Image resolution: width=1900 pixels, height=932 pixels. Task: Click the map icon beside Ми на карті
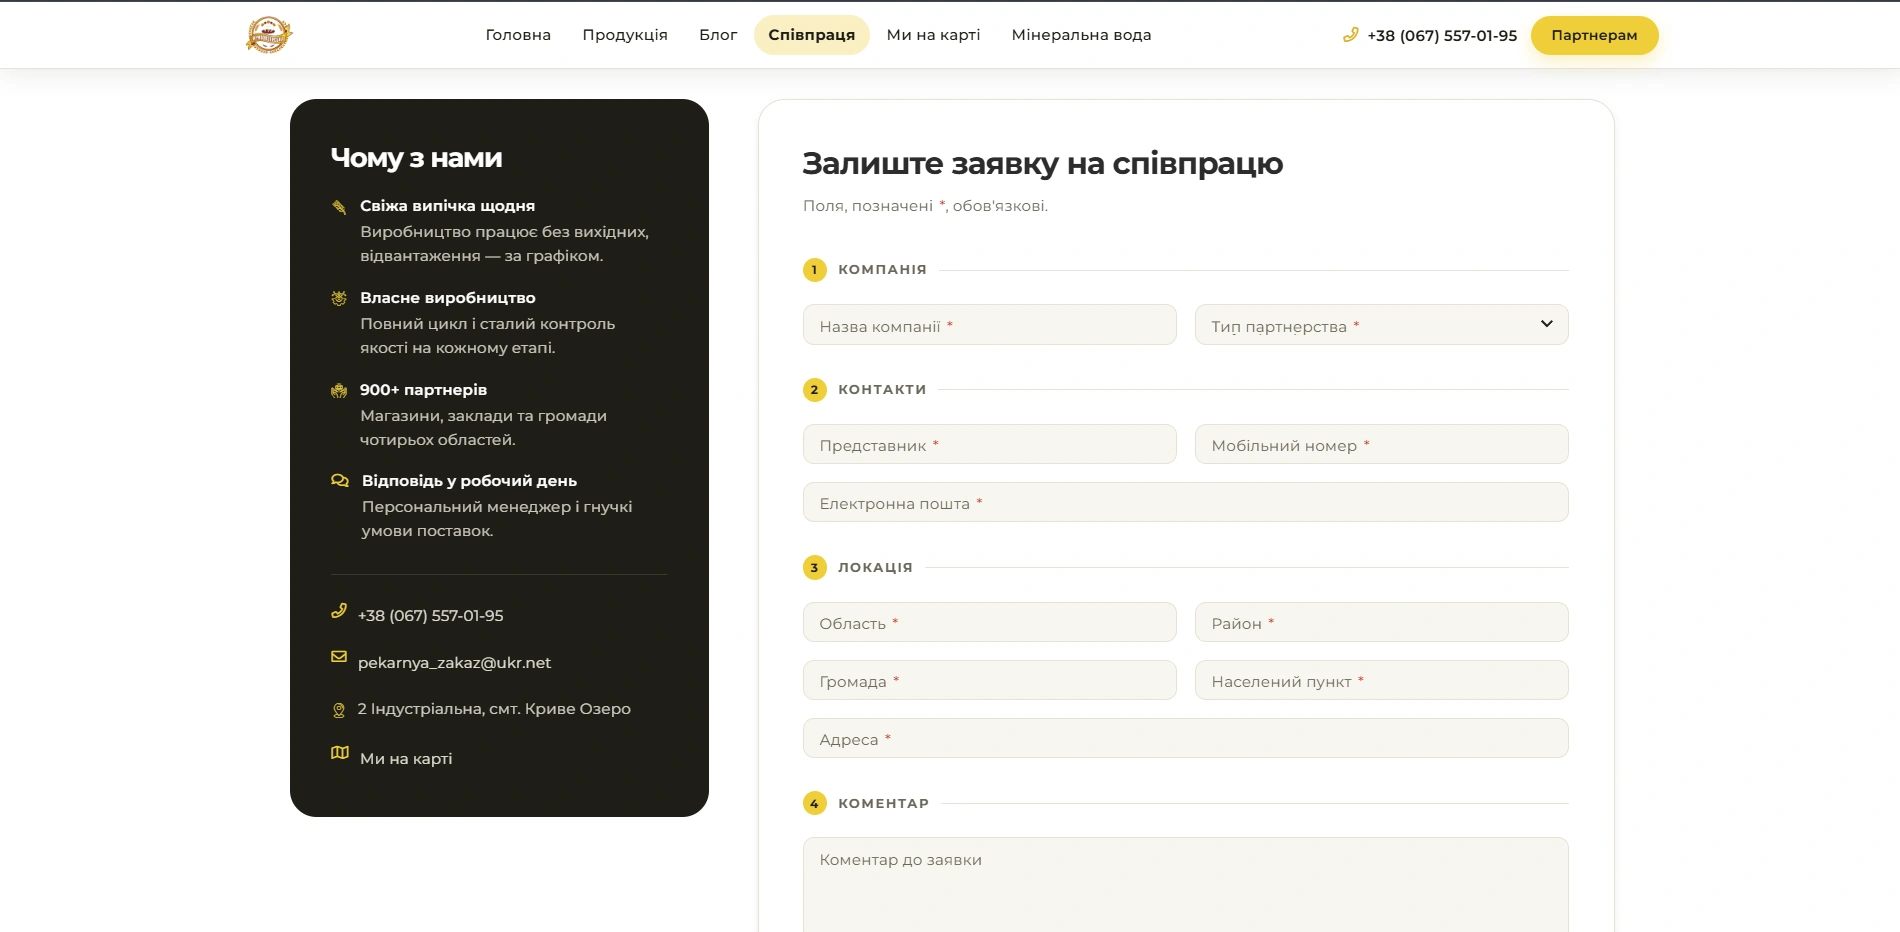(x=340, y=753)
